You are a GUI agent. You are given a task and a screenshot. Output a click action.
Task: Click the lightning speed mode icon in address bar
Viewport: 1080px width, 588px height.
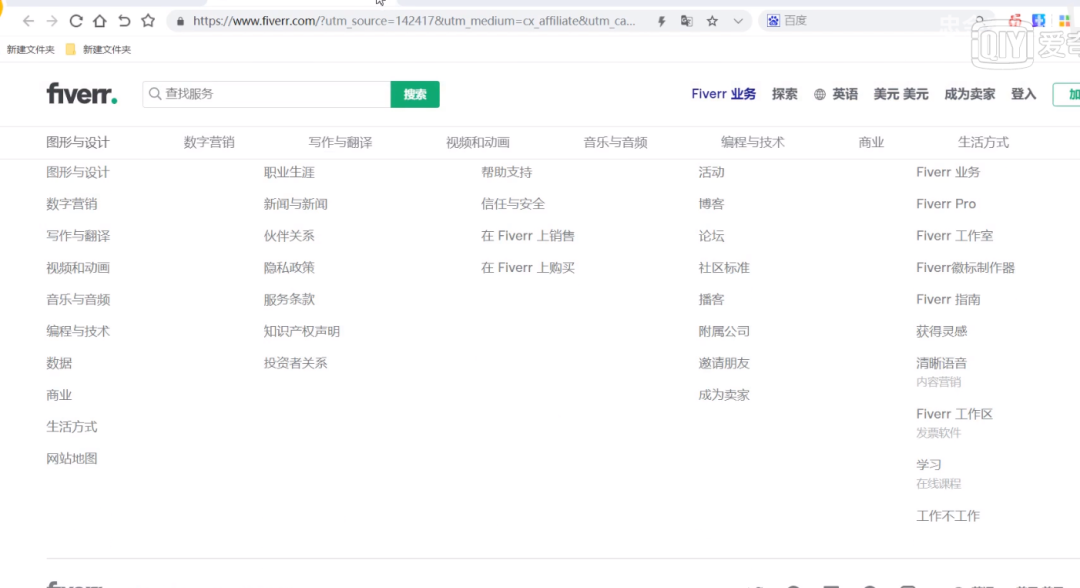tap(662, 21)
